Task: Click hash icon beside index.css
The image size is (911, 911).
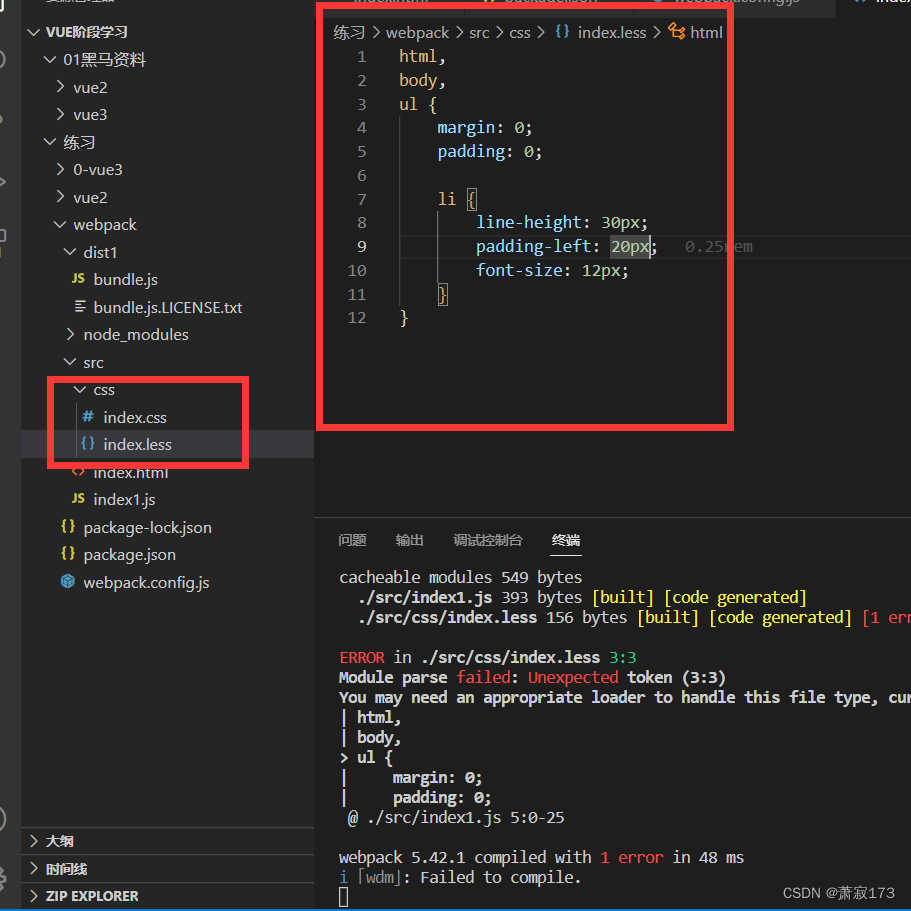Action: click(88, 417)
